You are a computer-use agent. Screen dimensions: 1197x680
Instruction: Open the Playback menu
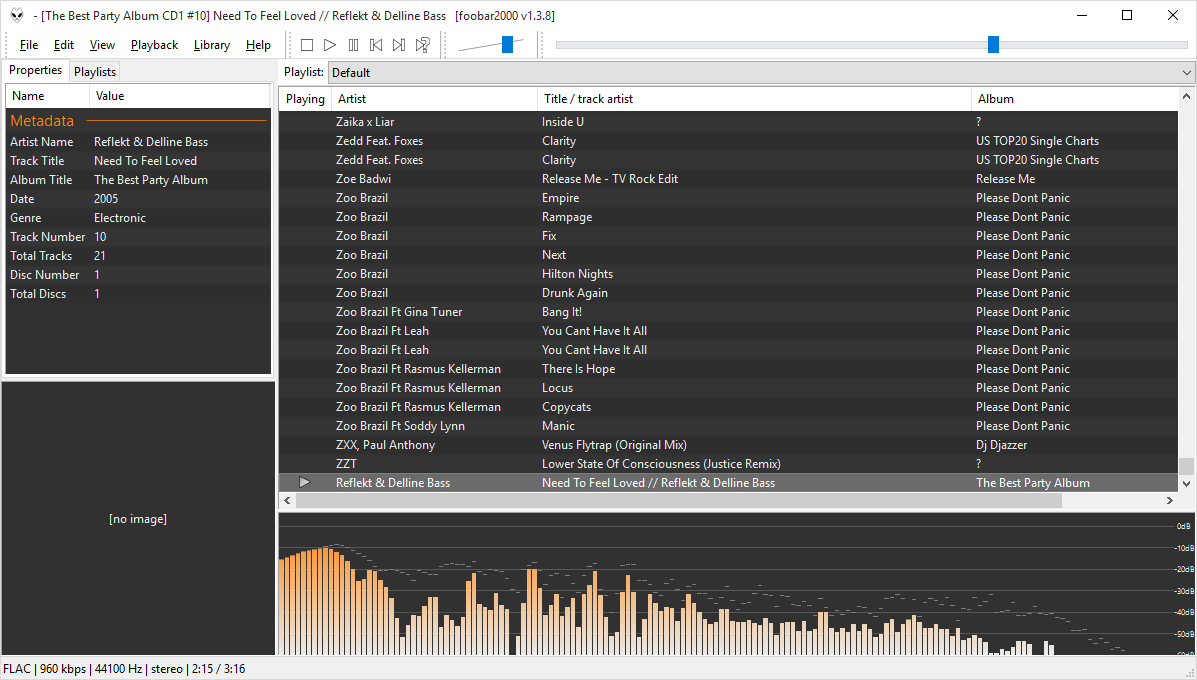154,45
